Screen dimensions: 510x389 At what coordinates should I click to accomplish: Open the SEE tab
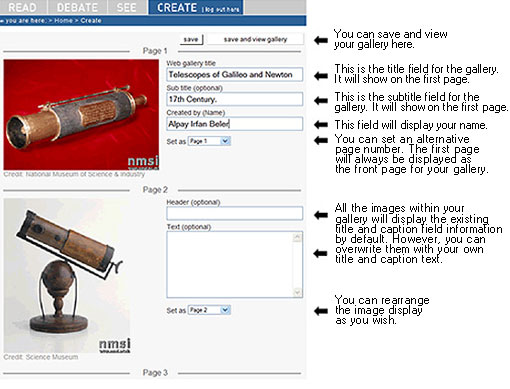pos(127,7)
